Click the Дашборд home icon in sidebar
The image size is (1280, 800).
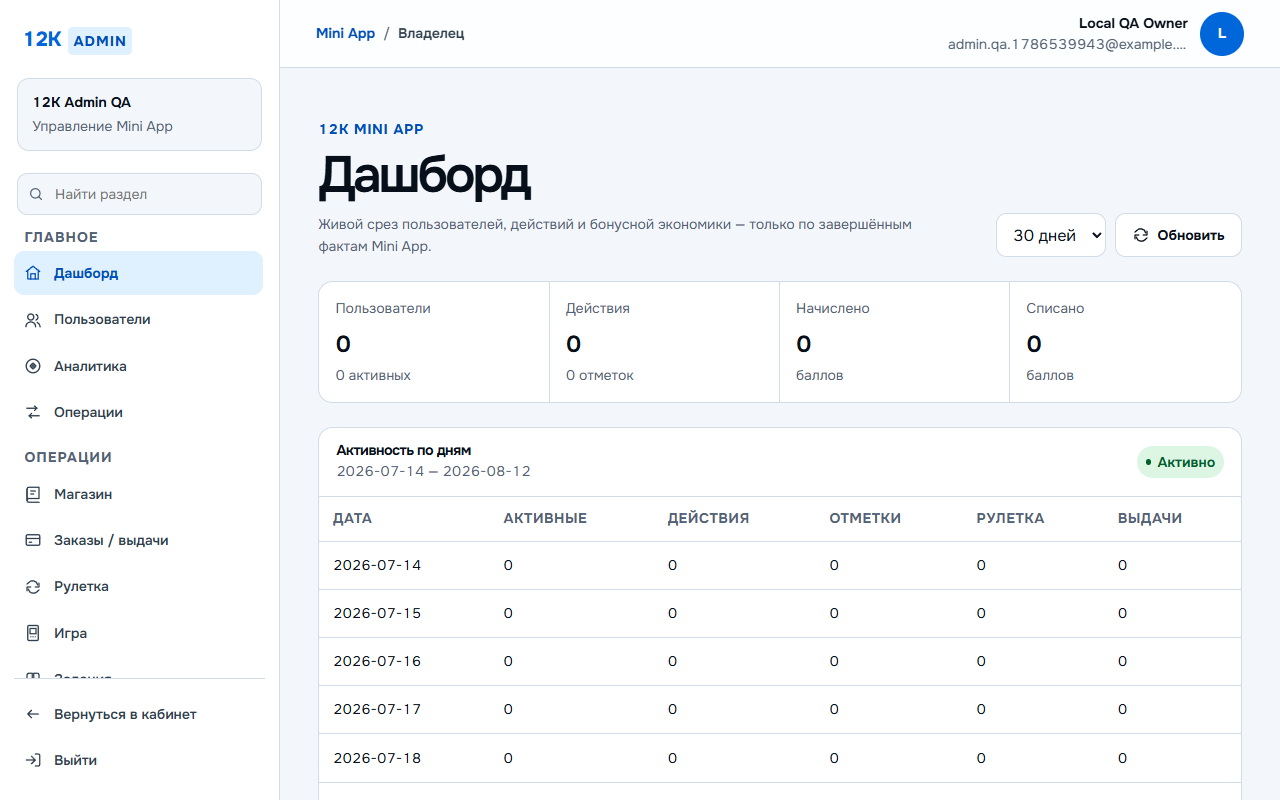tap(33, 273)
